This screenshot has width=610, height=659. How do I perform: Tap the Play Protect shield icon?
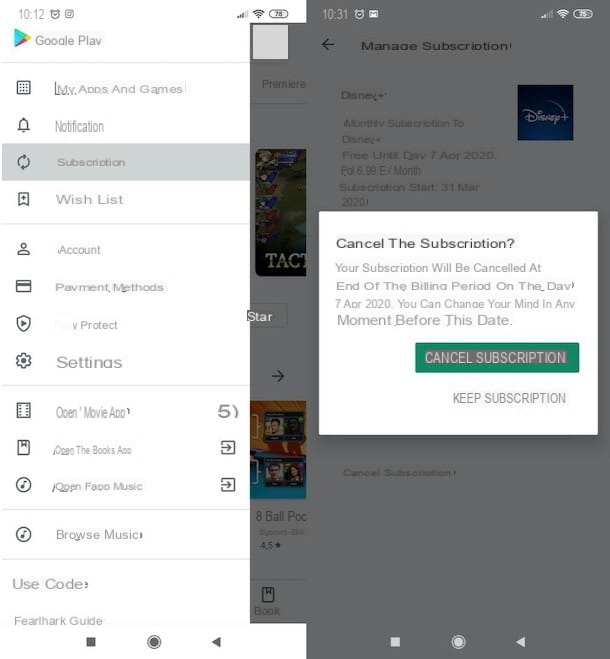tap(24, 323)
